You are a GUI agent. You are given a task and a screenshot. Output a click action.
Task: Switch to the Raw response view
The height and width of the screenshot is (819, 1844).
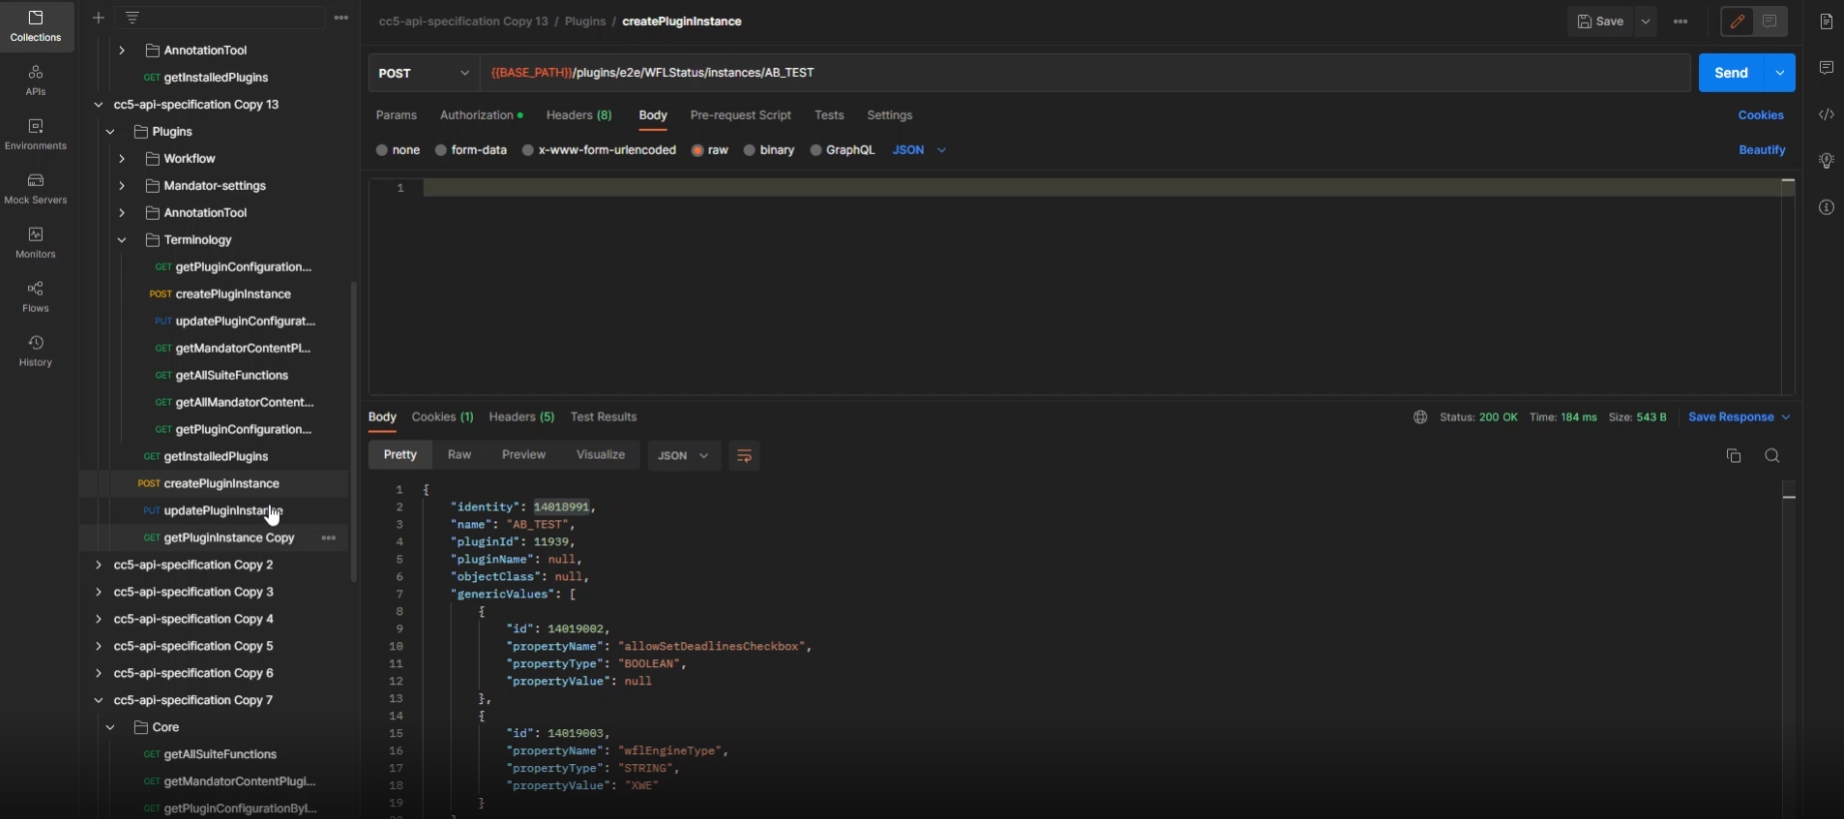[459, 455]
